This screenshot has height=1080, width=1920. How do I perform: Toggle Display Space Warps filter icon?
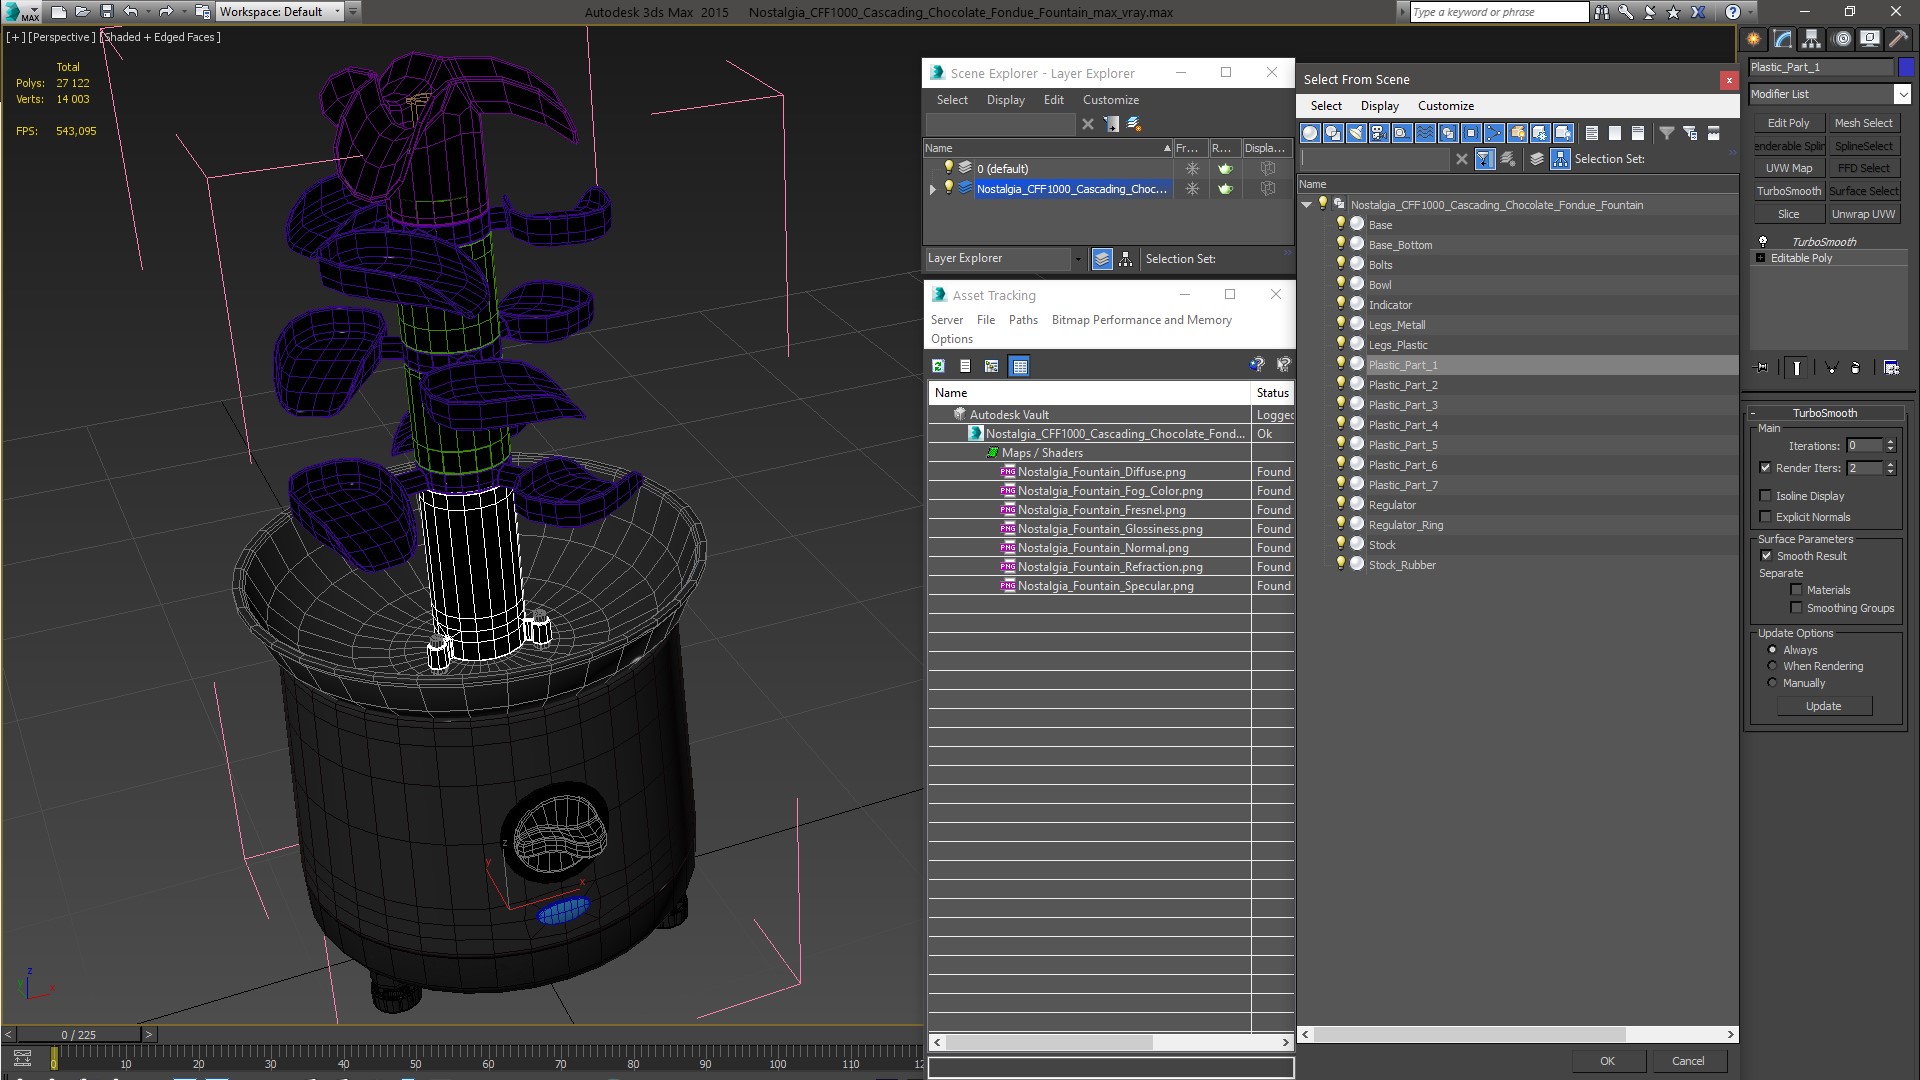1425,133
